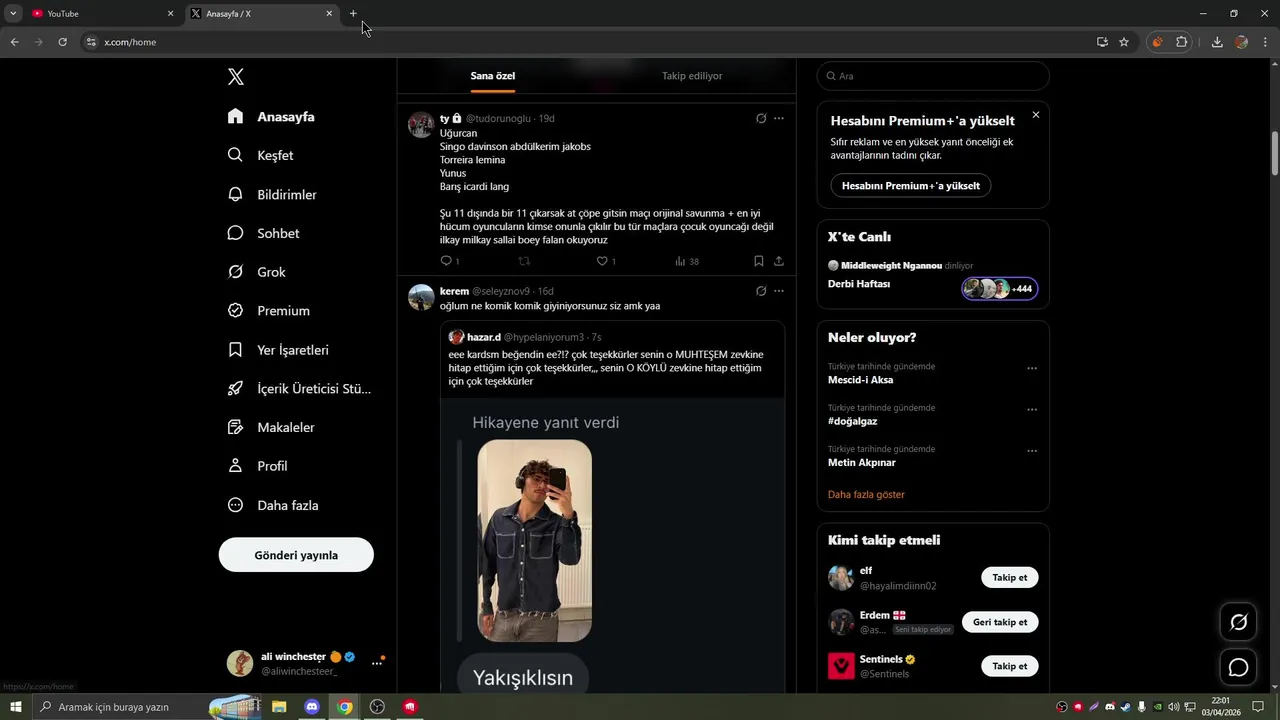Click the X logo in the sidebar

pos(236,77)
